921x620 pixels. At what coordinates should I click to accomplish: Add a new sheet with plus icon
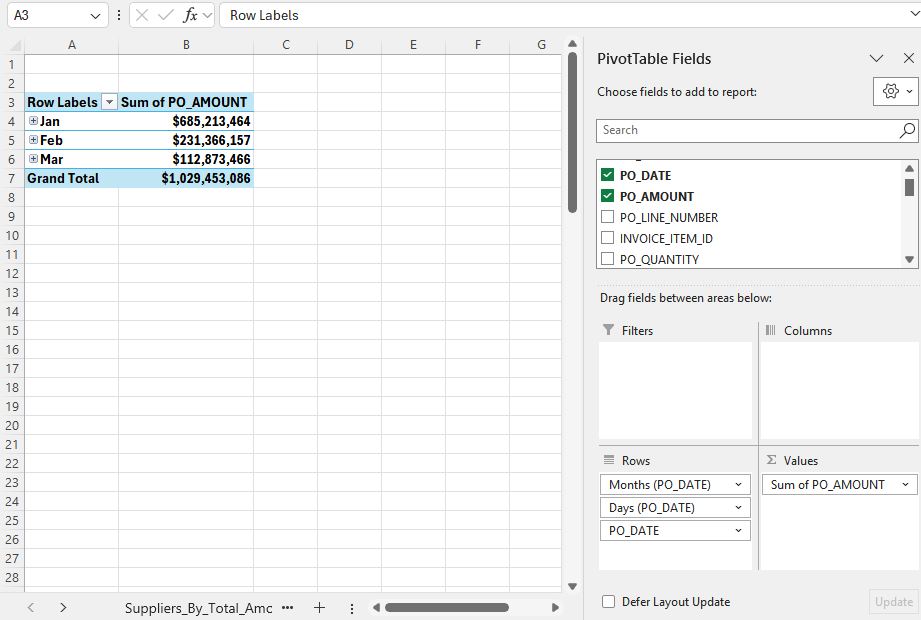[319, 607]
